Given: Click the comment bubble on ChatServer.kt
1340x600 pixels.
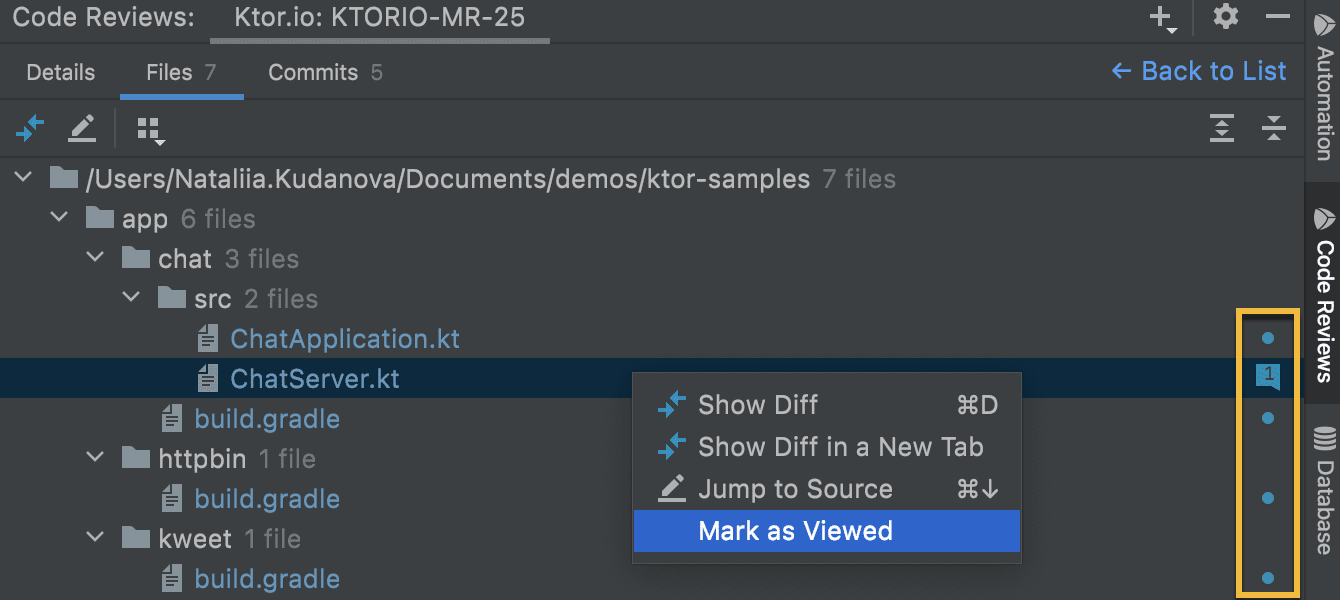Looking at the screenshot, I should [1268, 376].
